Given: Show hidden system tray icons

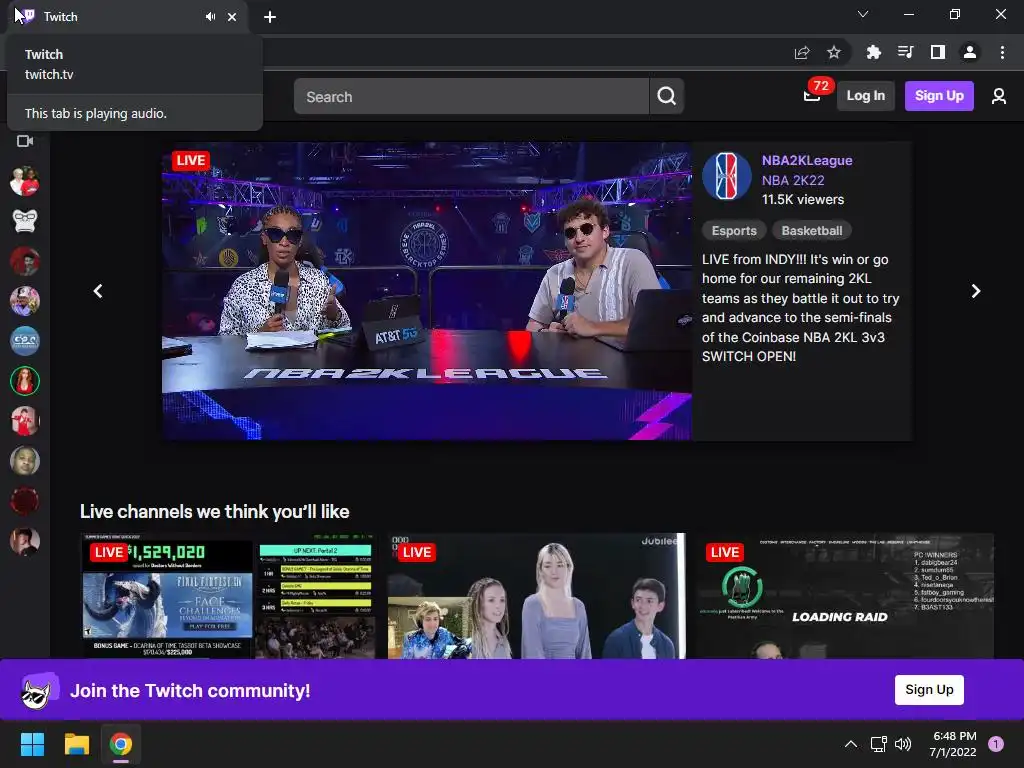Looking at the screenshot, I should tap(850, 744).
